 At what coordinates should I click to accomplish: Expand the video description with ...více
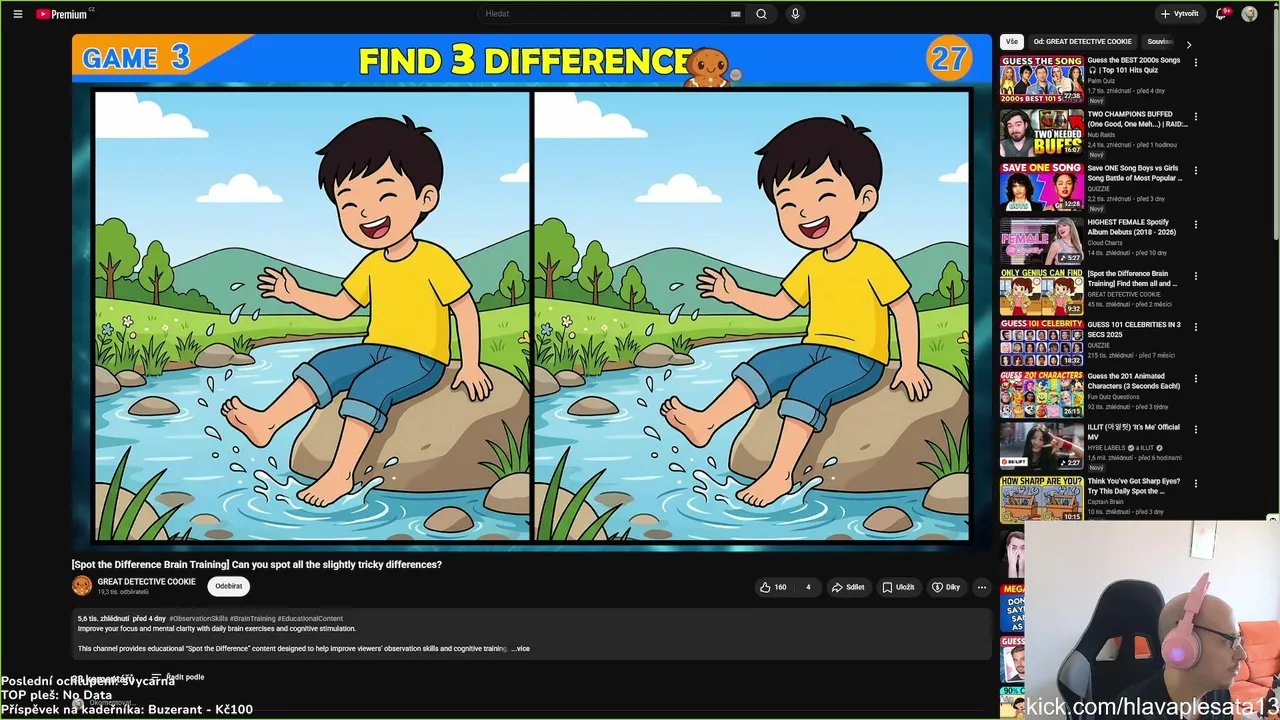[521, 649]
